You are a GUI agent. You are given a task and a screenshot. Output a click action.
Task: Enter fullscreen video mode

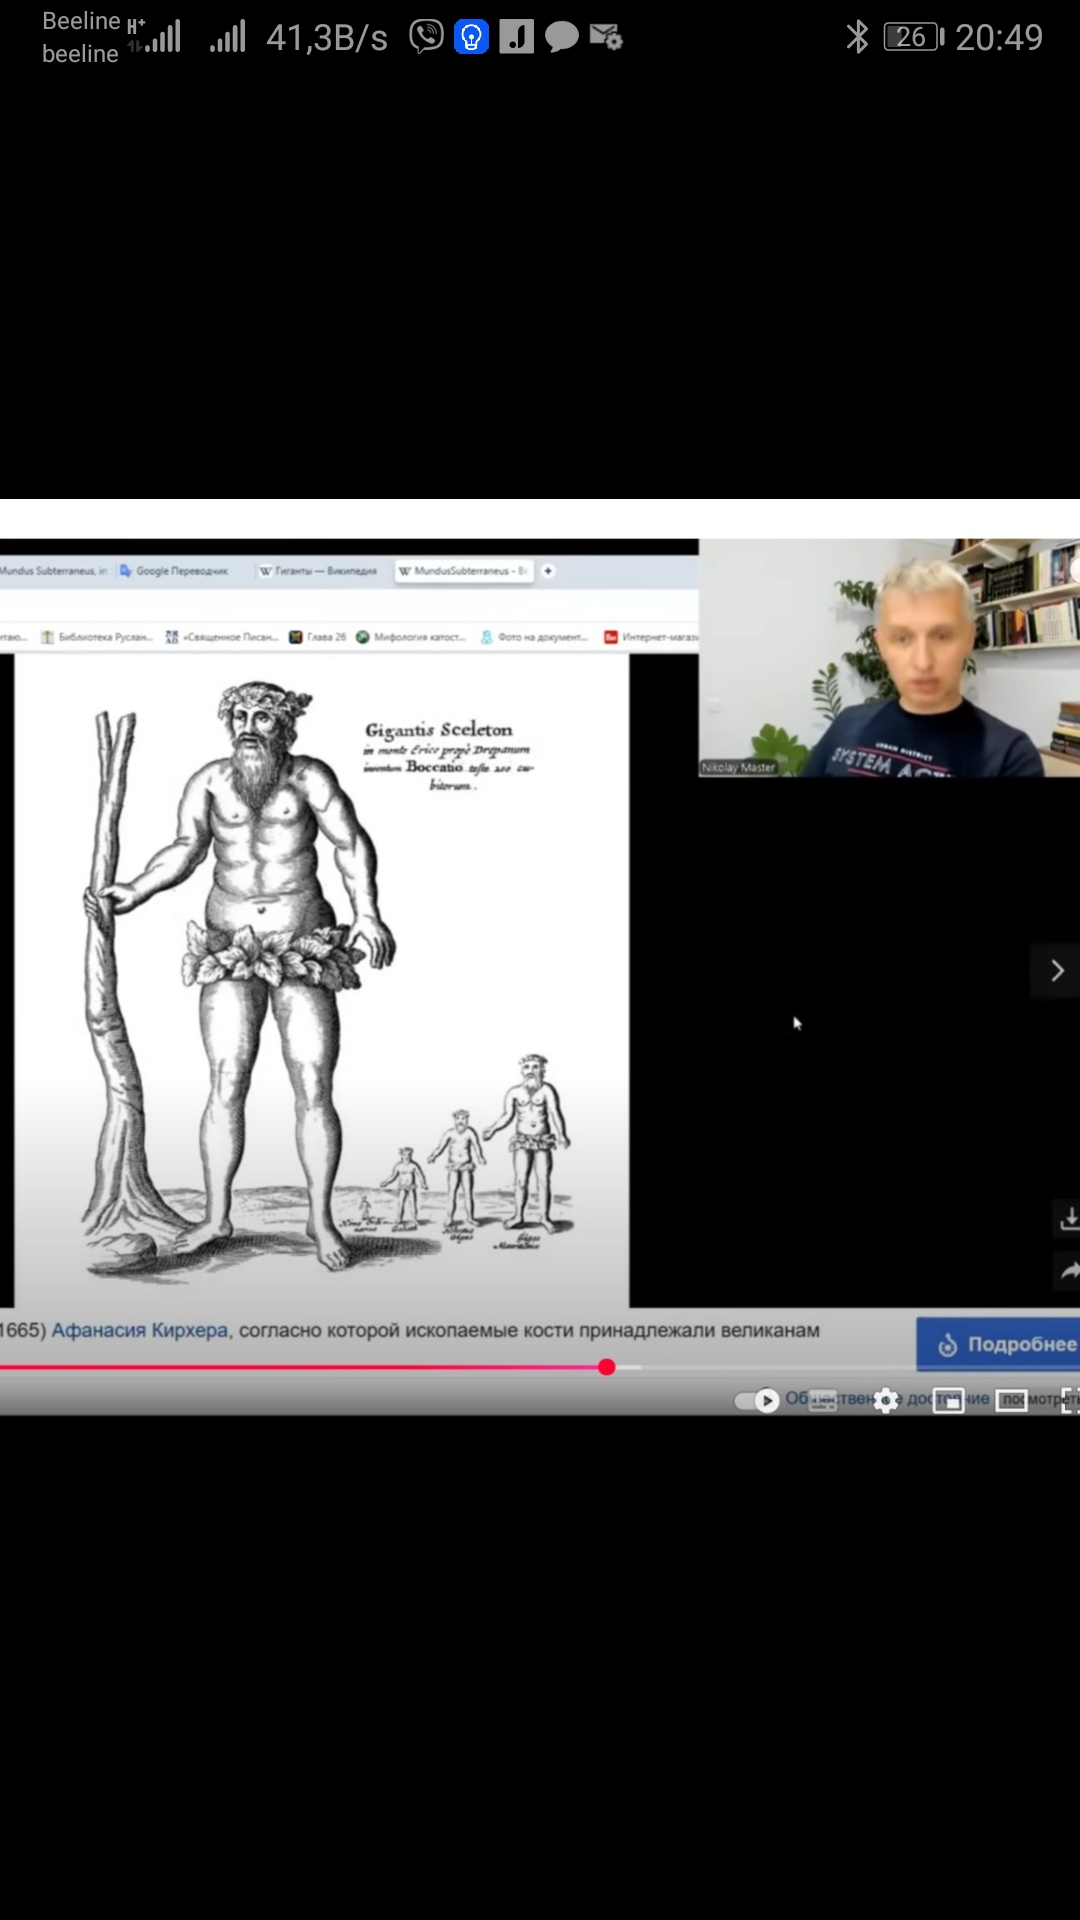tap(1070, 1400)
